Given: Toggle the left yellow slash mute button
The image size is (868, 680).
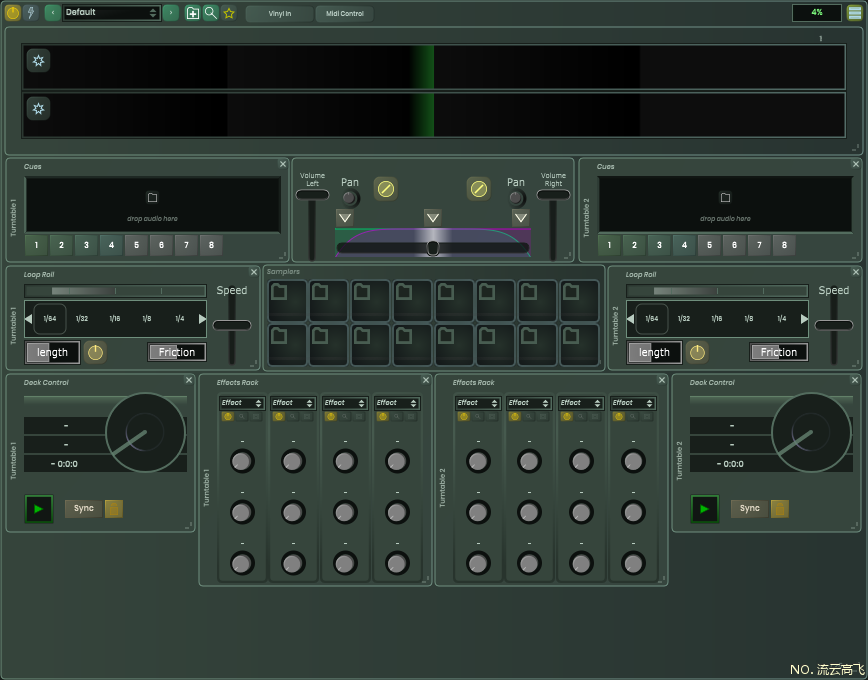Looking at the screenshot, I should [x=386, y=189].
